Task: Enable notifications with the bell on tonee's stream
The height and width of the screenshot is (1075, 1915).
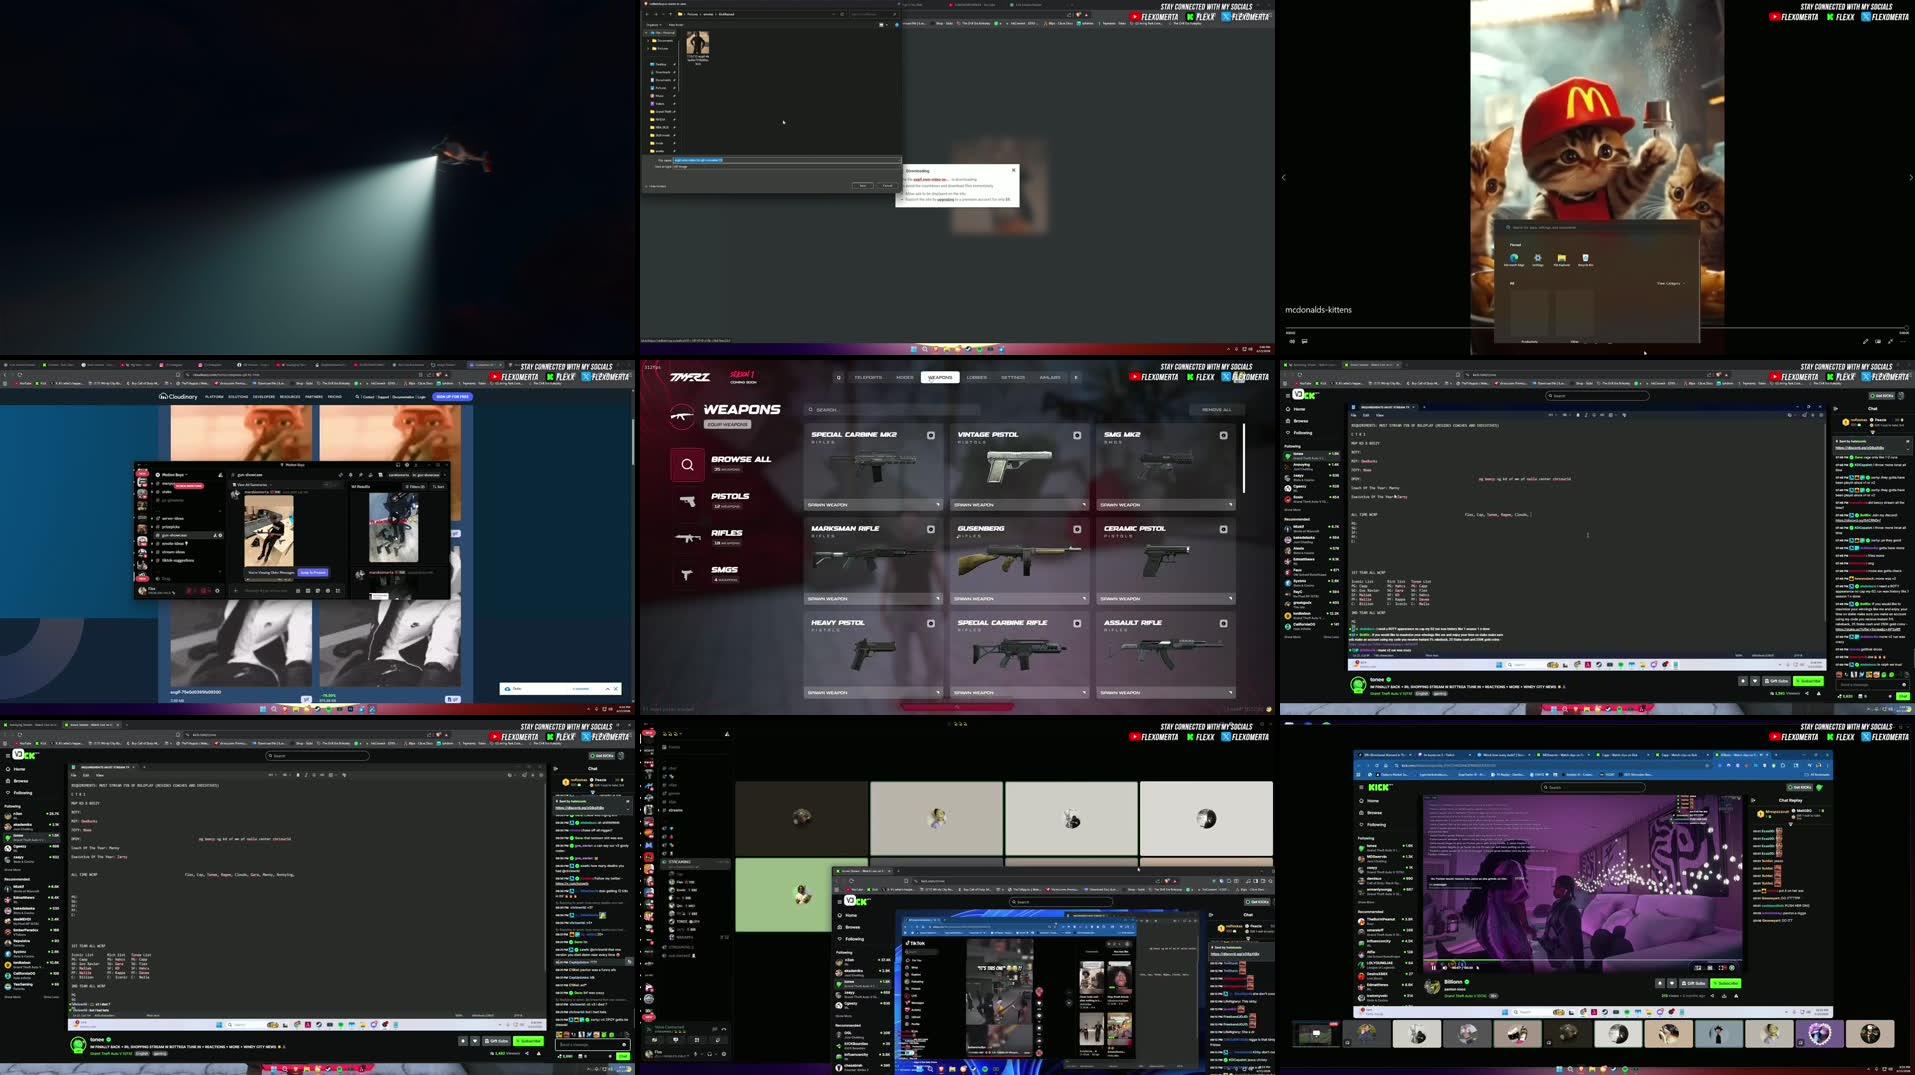Action: pos(1743,681)
